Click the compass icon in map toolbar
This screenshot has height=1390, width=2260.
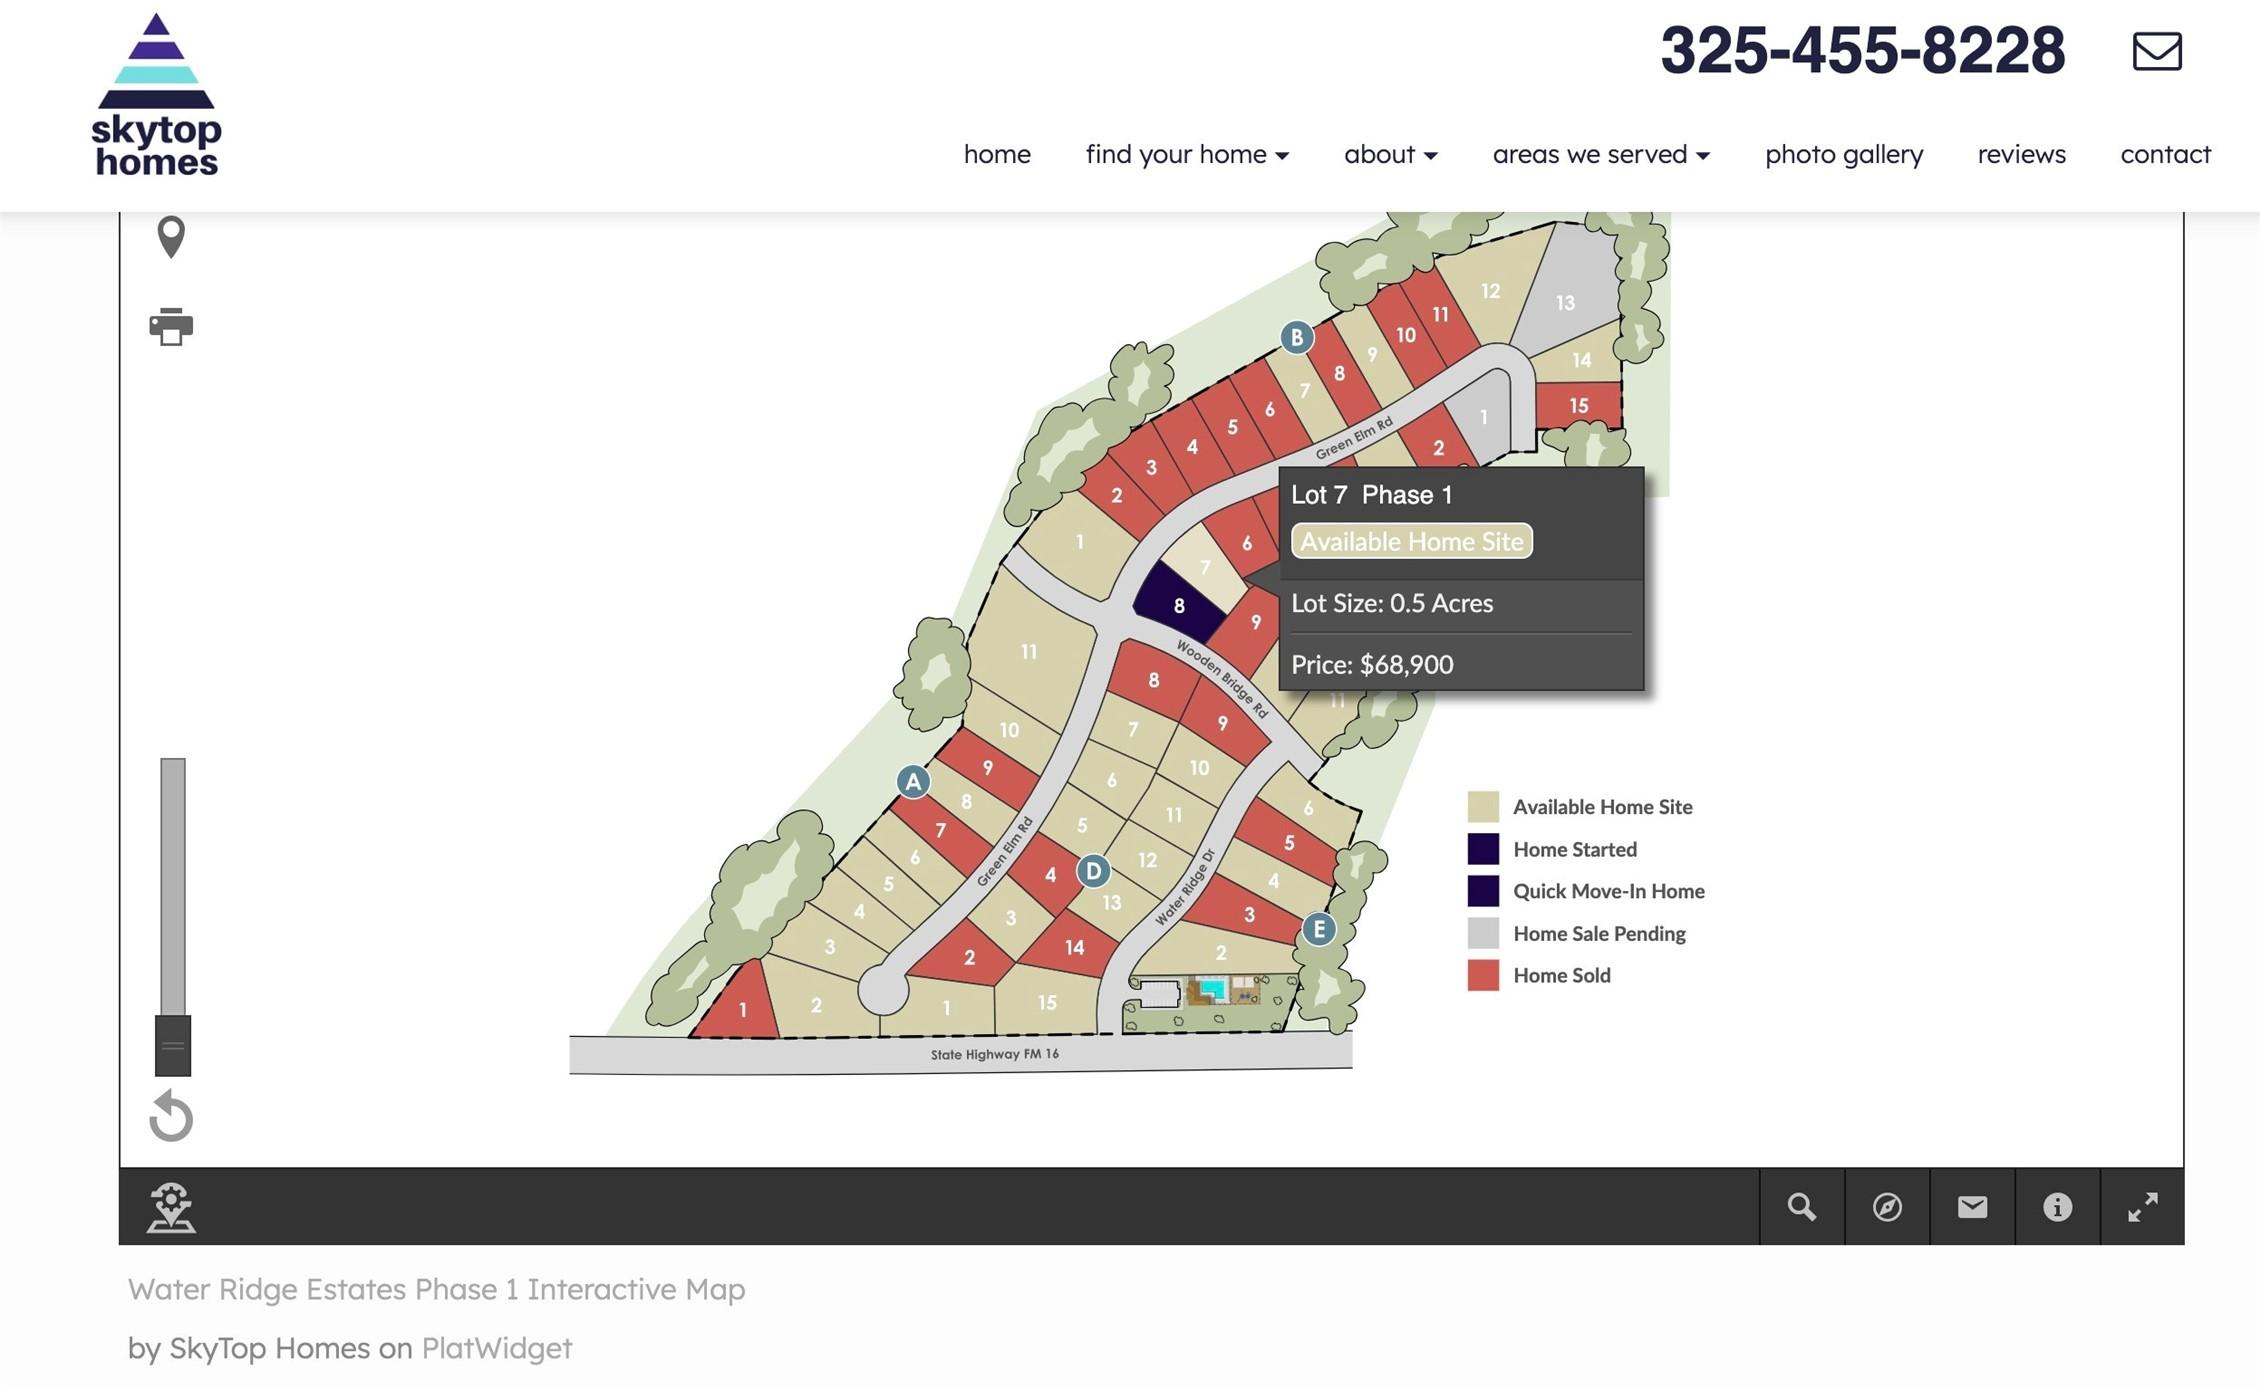[x=1887, y=1207]
